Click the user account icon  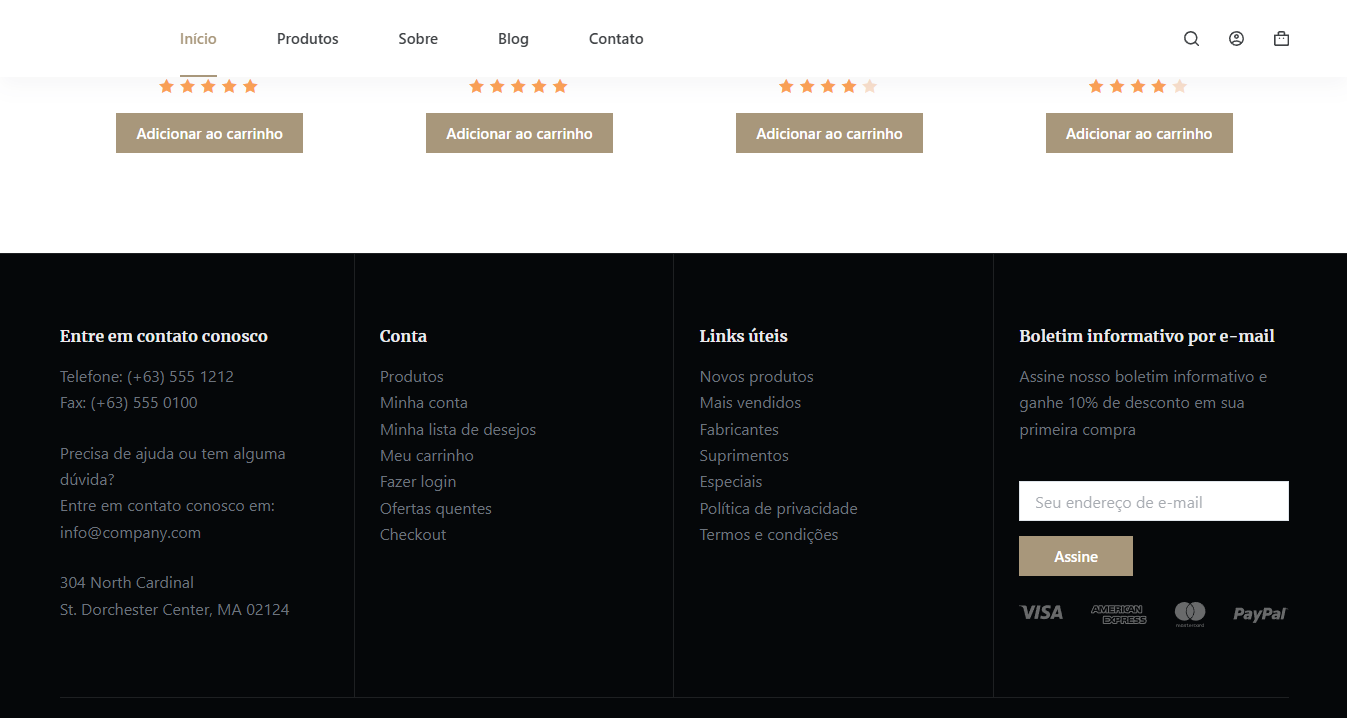1236,39
